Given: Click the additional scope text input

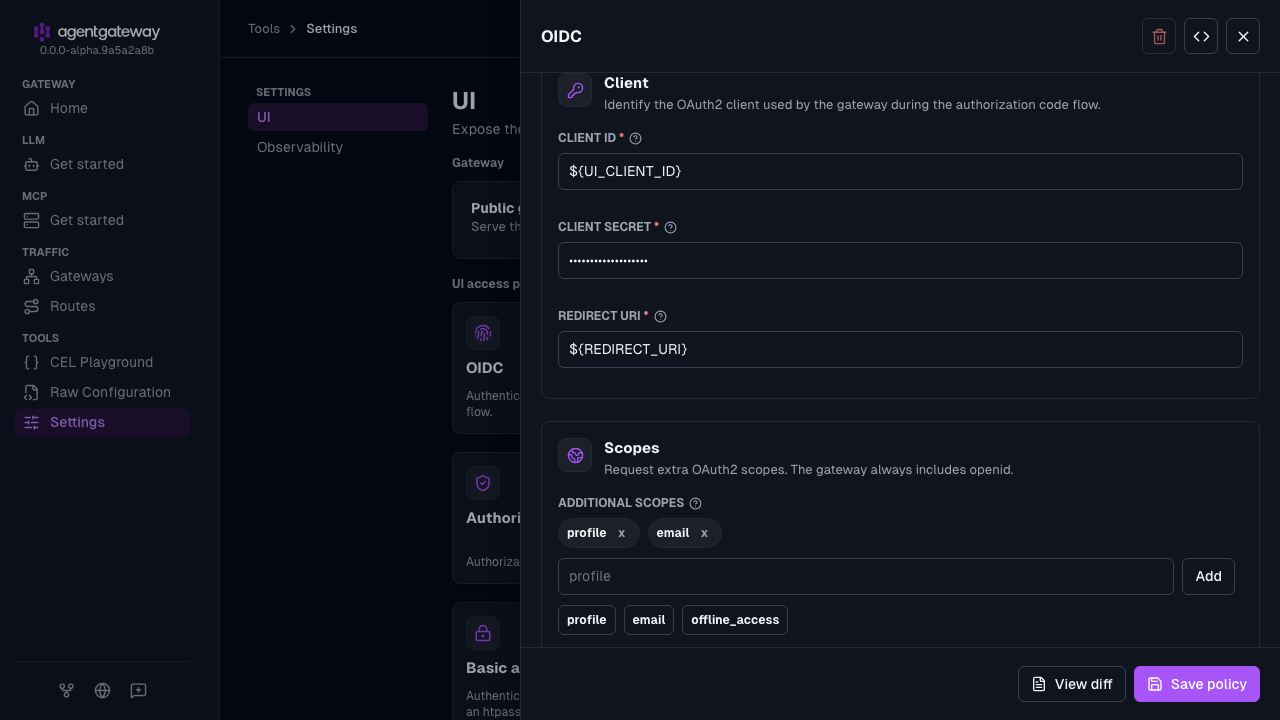Looking at the screenshot, I should tap(866, 576).
